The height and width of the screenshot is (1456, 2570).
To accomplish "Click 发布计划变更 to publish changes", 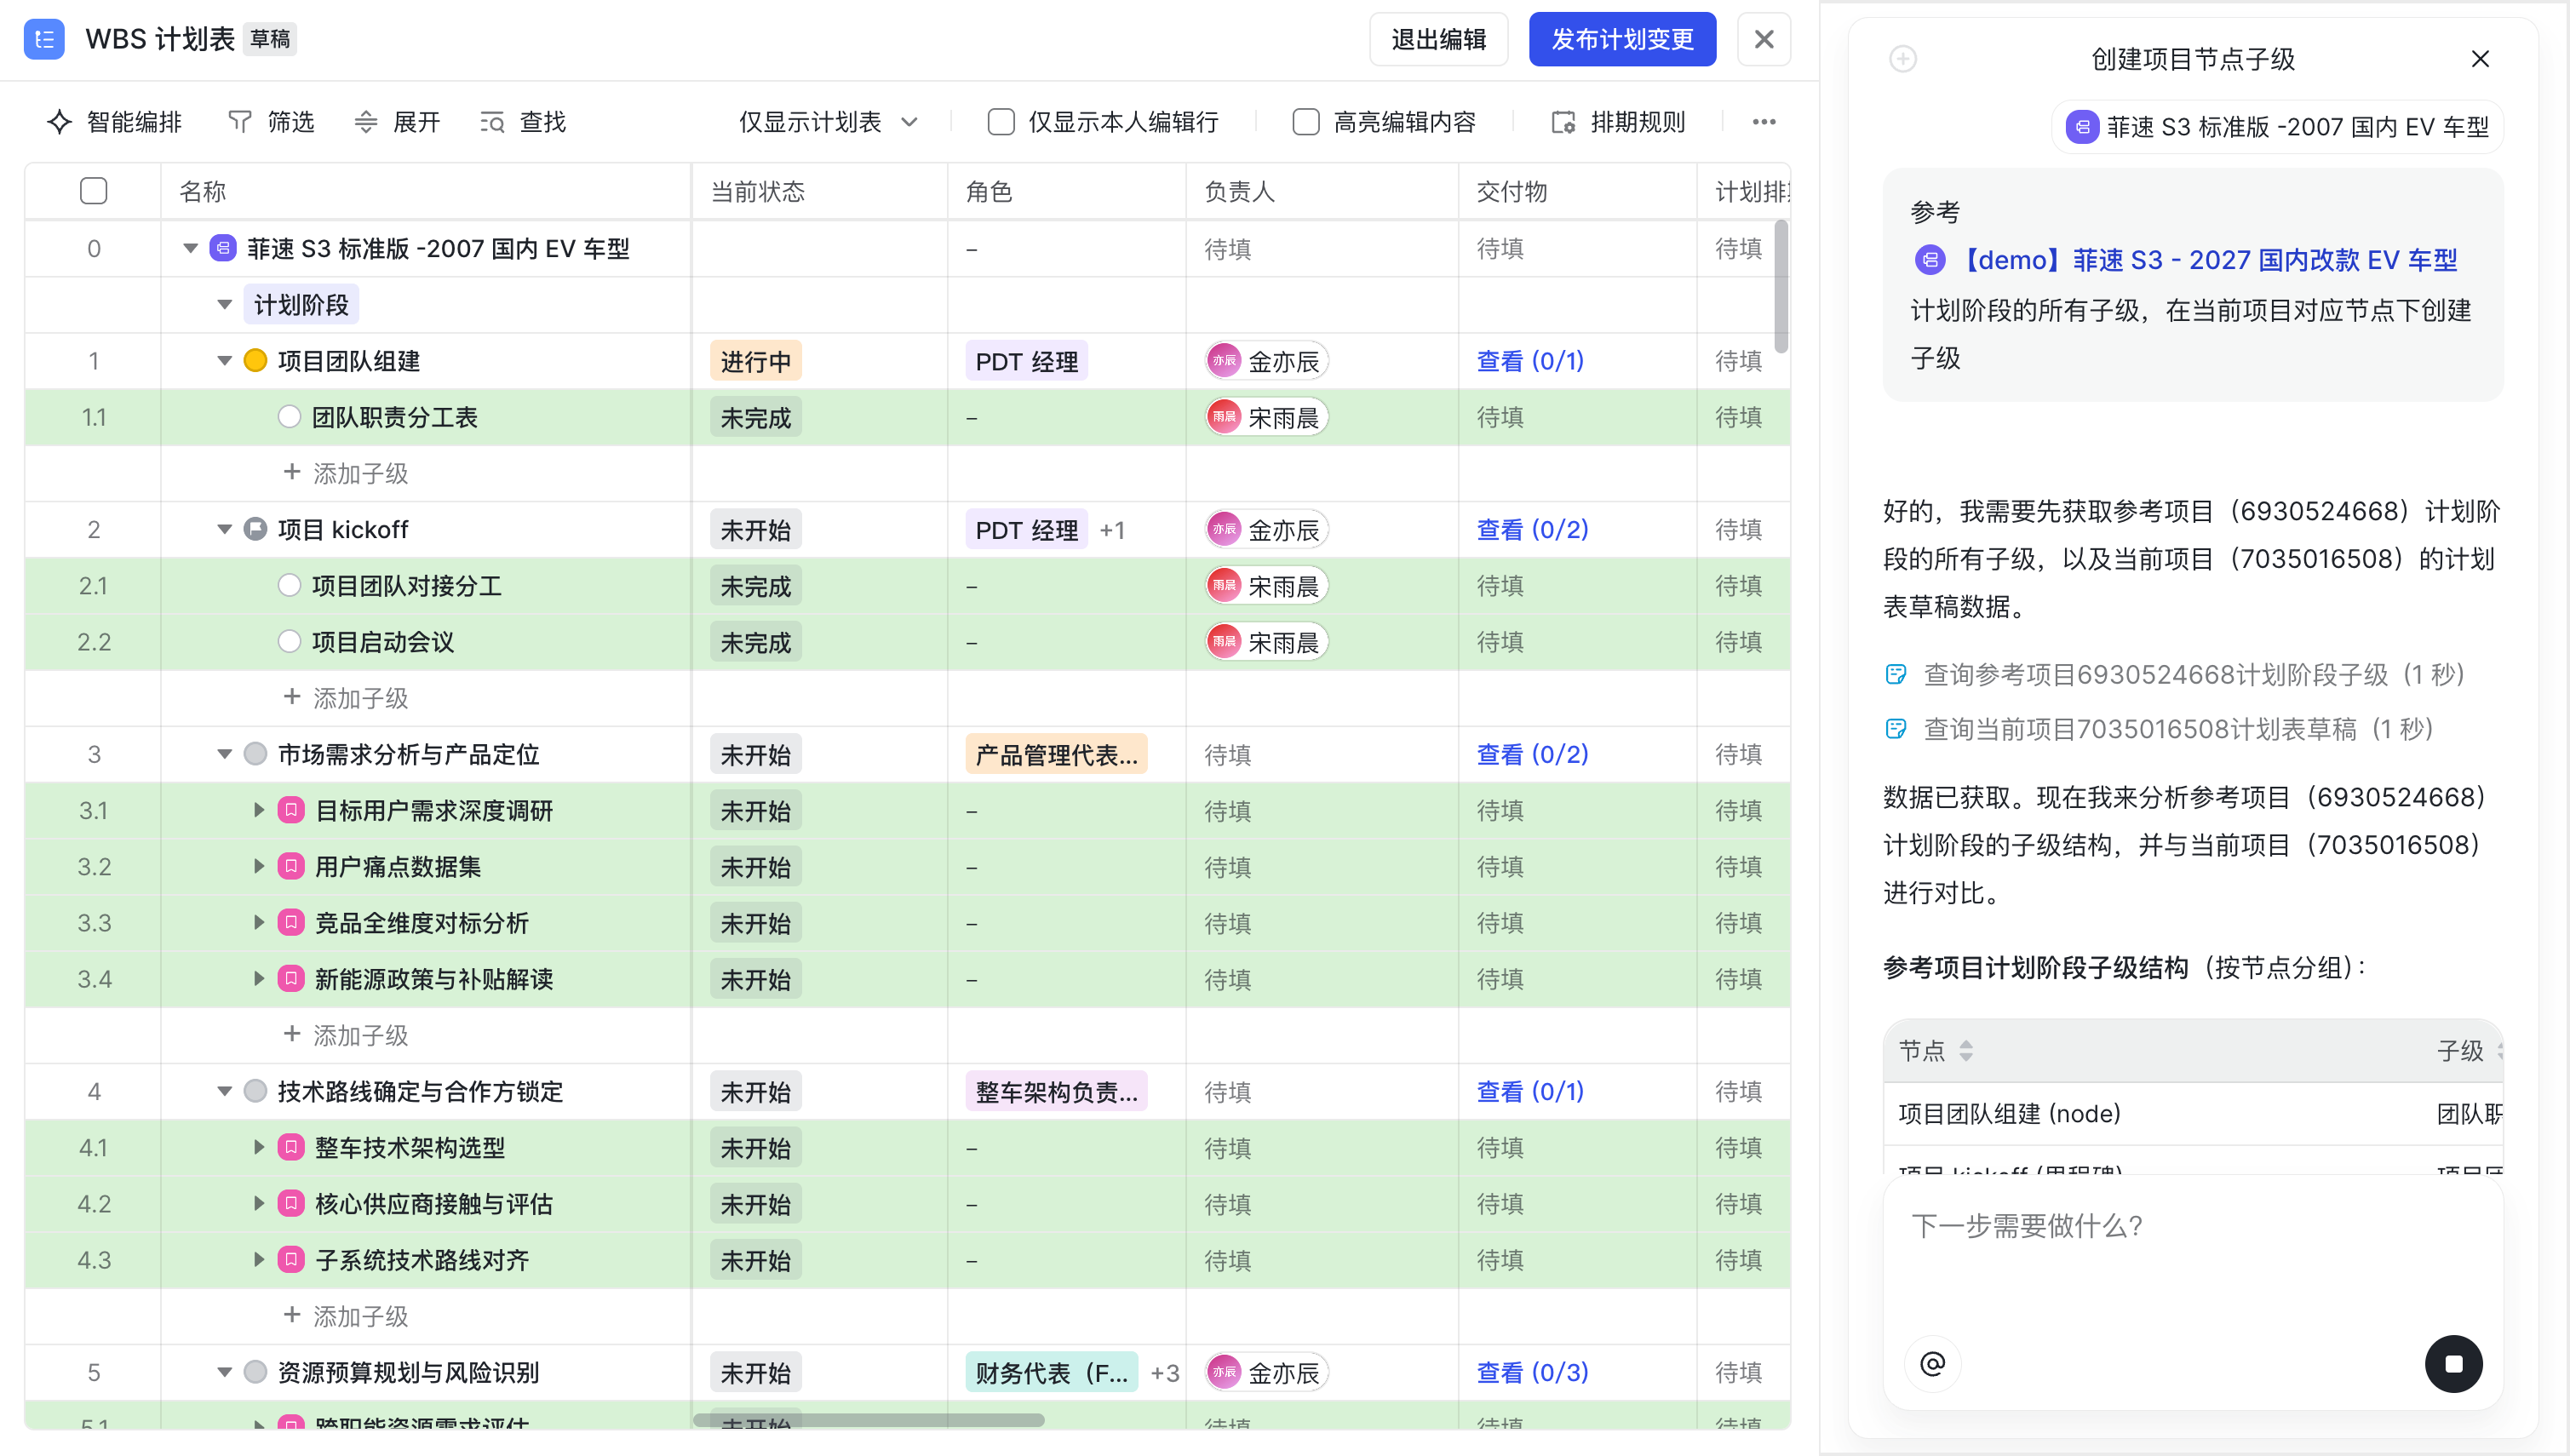I will pos(1622,39).
